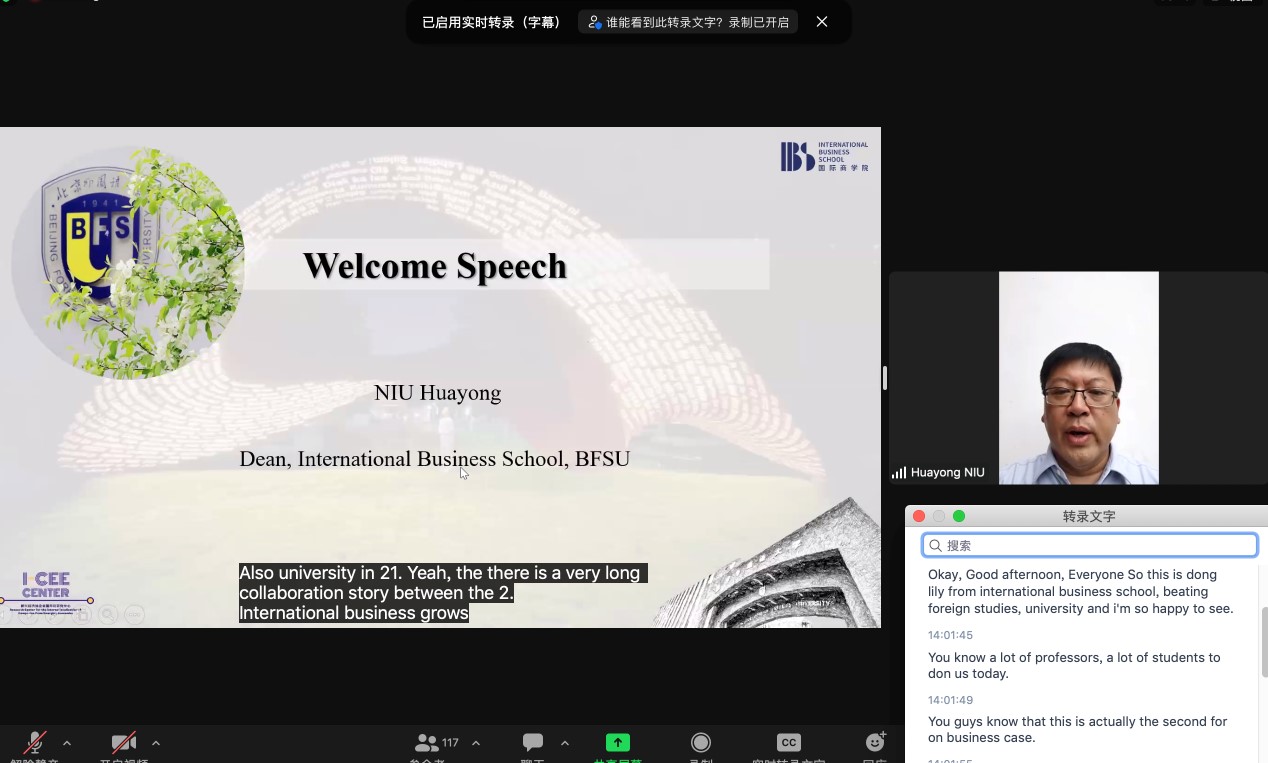Open the chat bubble icon
The width and height of the screenshot is (1268, 763).
pos(533,742)
